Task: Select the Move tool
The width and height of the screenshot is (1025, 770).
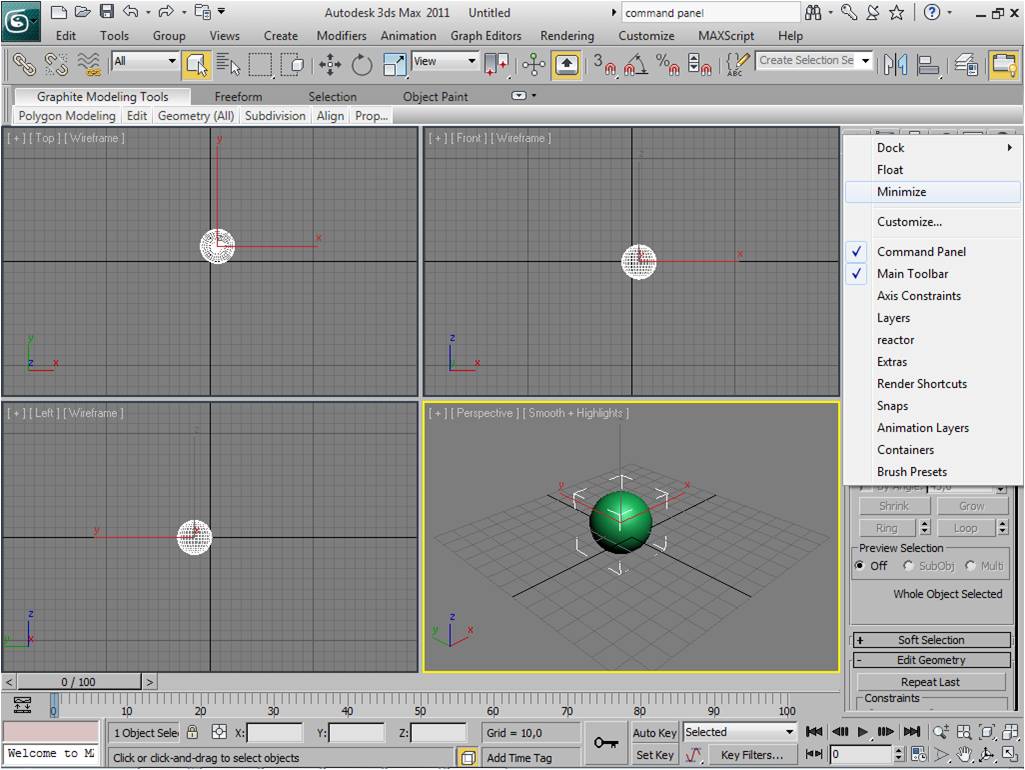Action: click(330, 64)
